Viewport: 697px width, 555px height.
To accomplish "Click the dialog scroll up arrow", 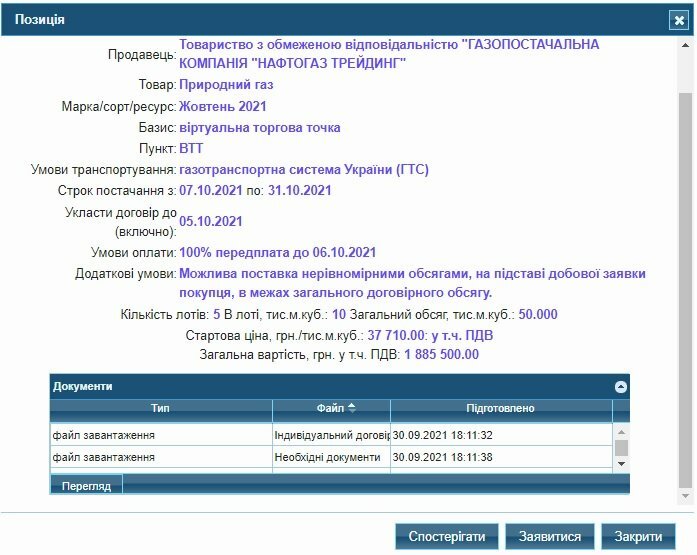I will (685, 45).
